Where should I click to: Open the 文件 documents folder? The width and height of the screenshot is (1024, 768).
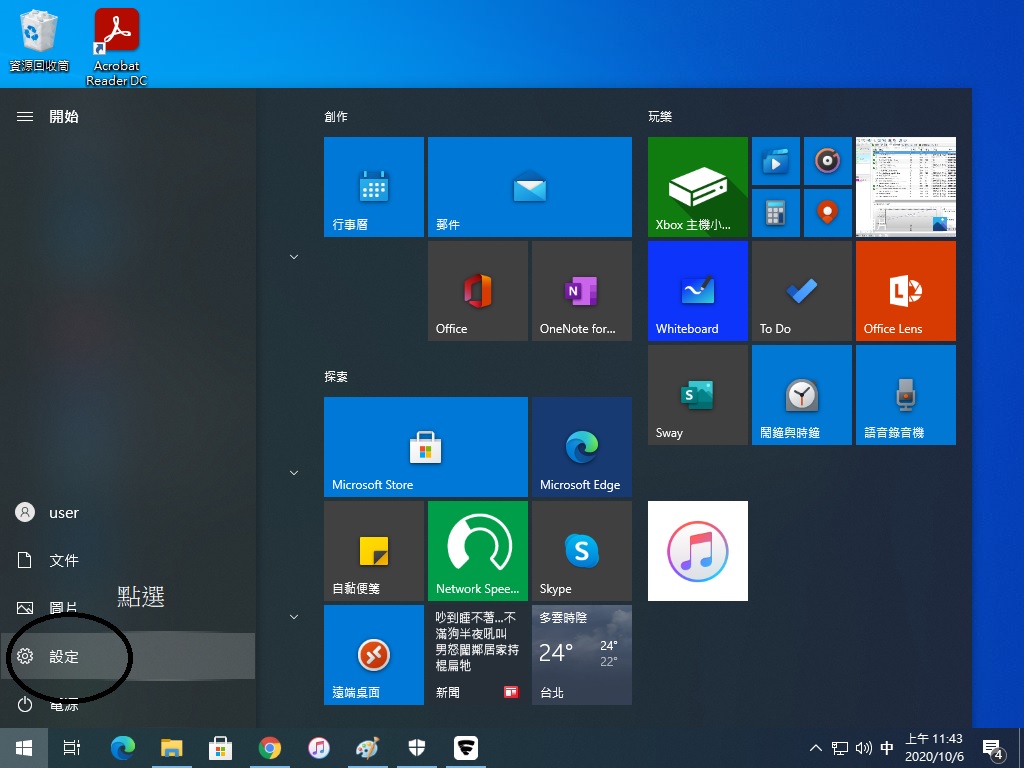(x=127, y=560)
